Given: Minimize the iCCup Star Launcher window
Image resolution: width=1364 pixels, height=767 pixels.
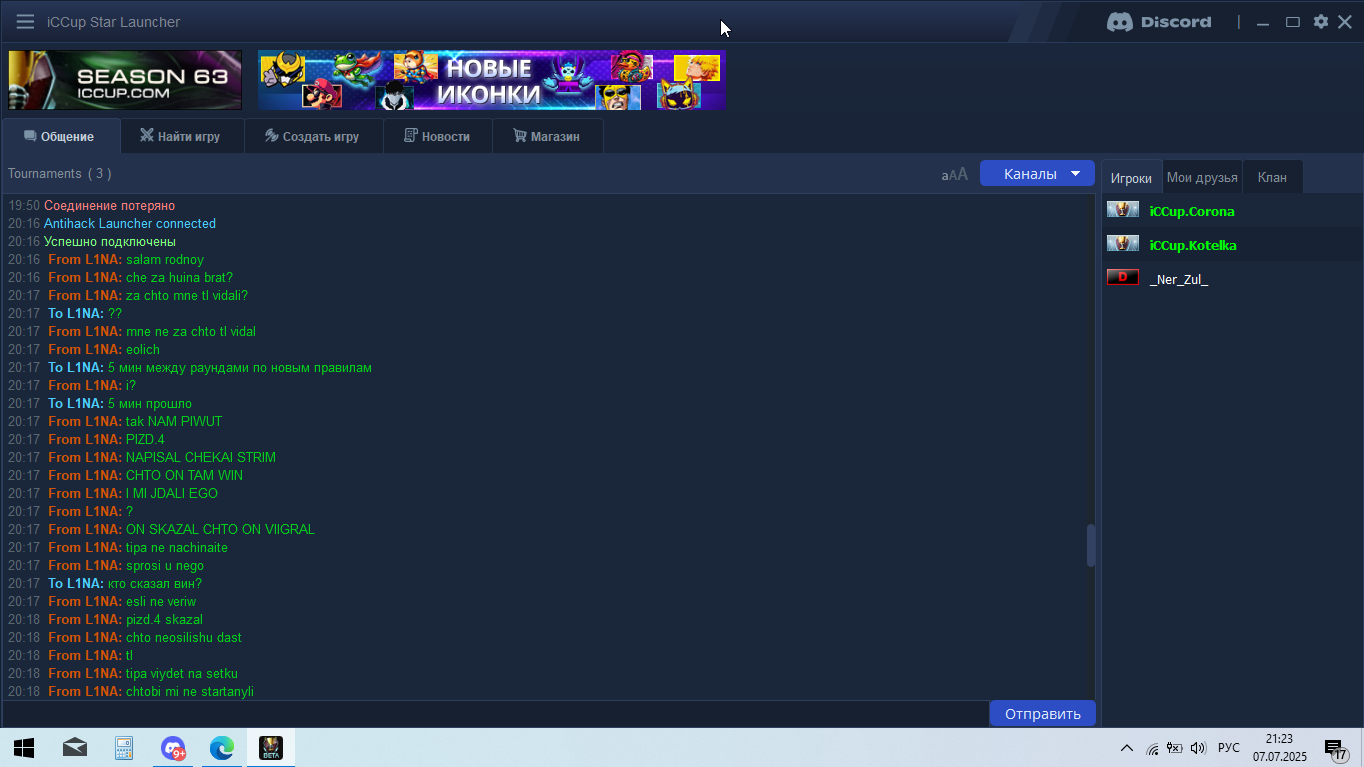Looking at the screenshot, I should pyautogui.click(x=1263, y=22).
